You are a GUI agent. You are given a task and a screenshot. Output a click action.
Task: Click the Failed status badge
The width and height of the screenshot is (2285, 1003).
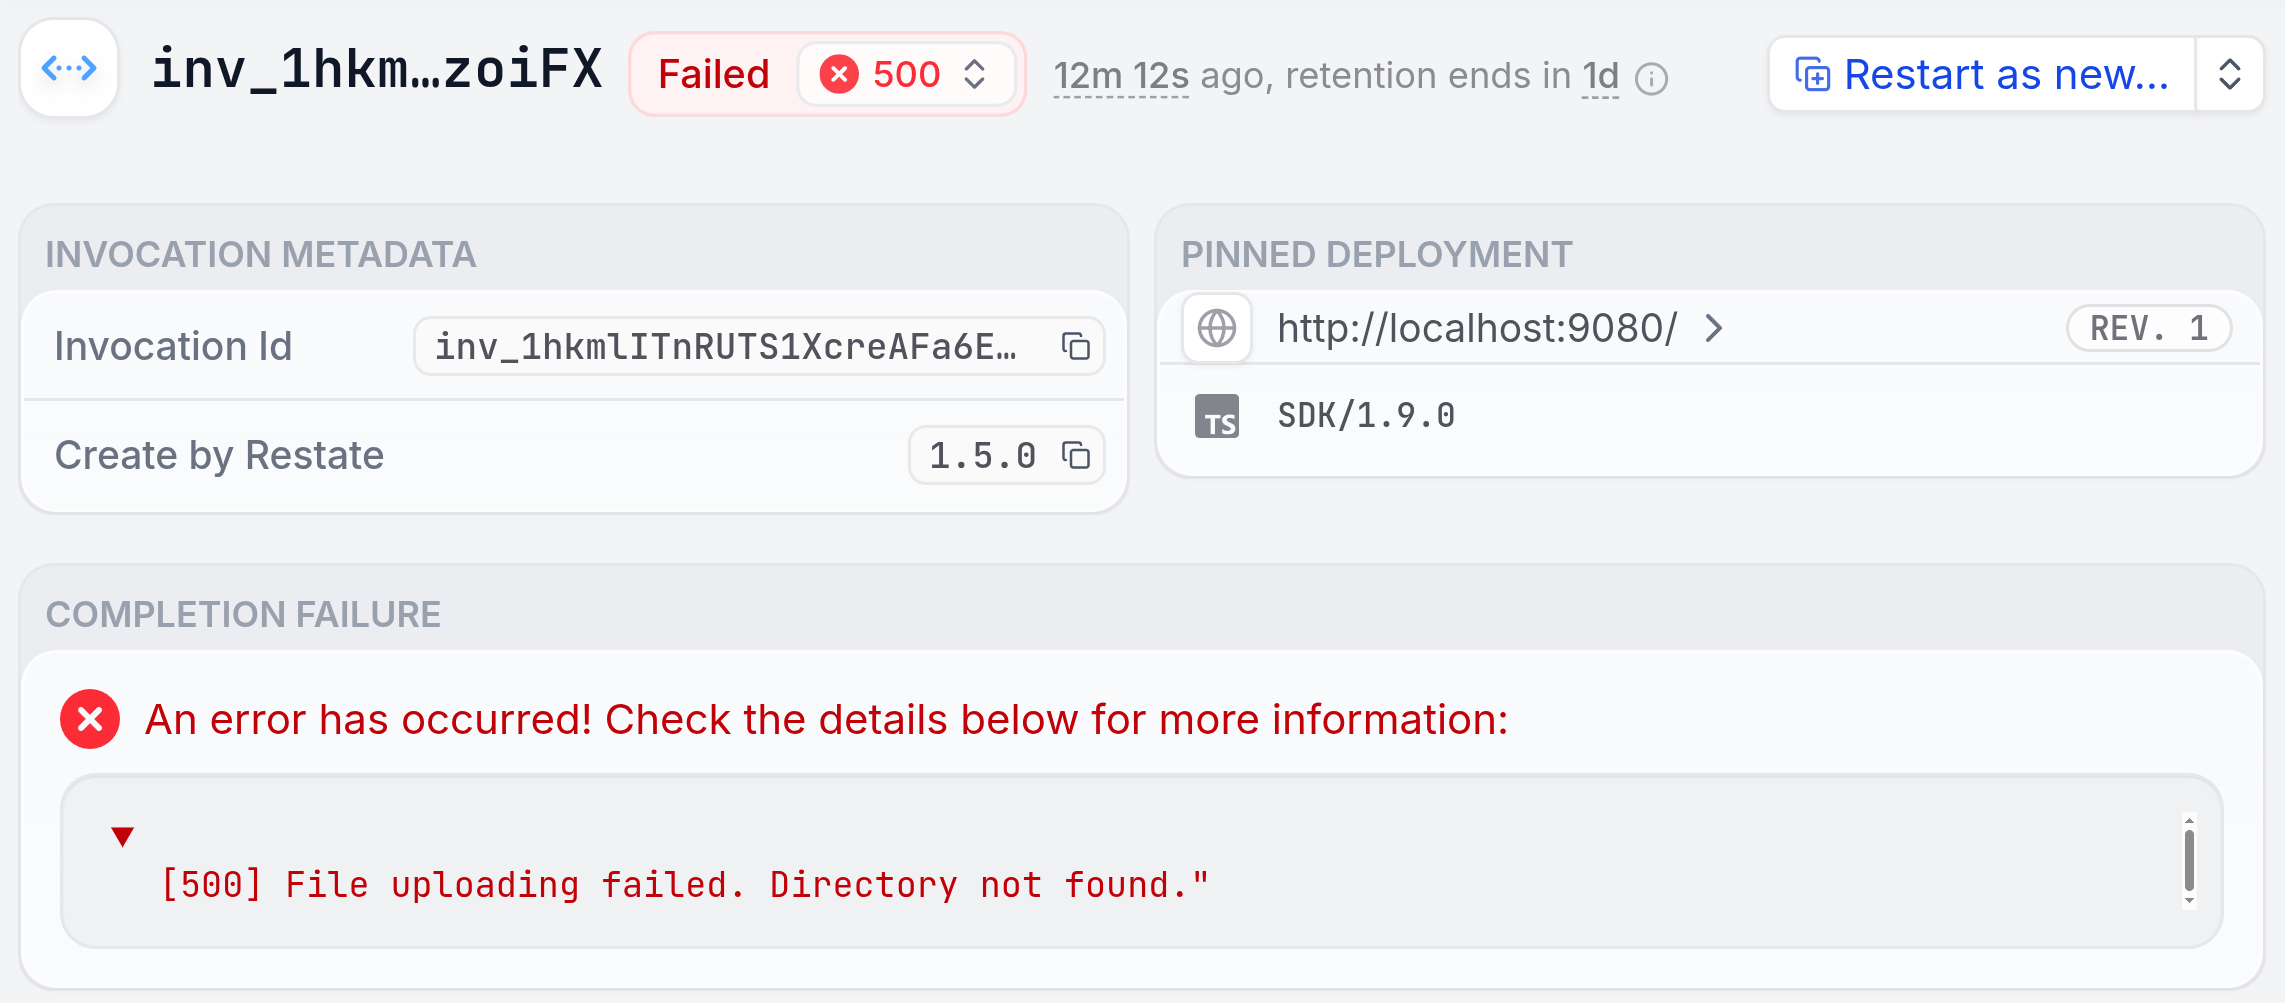(x=714, y=74)
